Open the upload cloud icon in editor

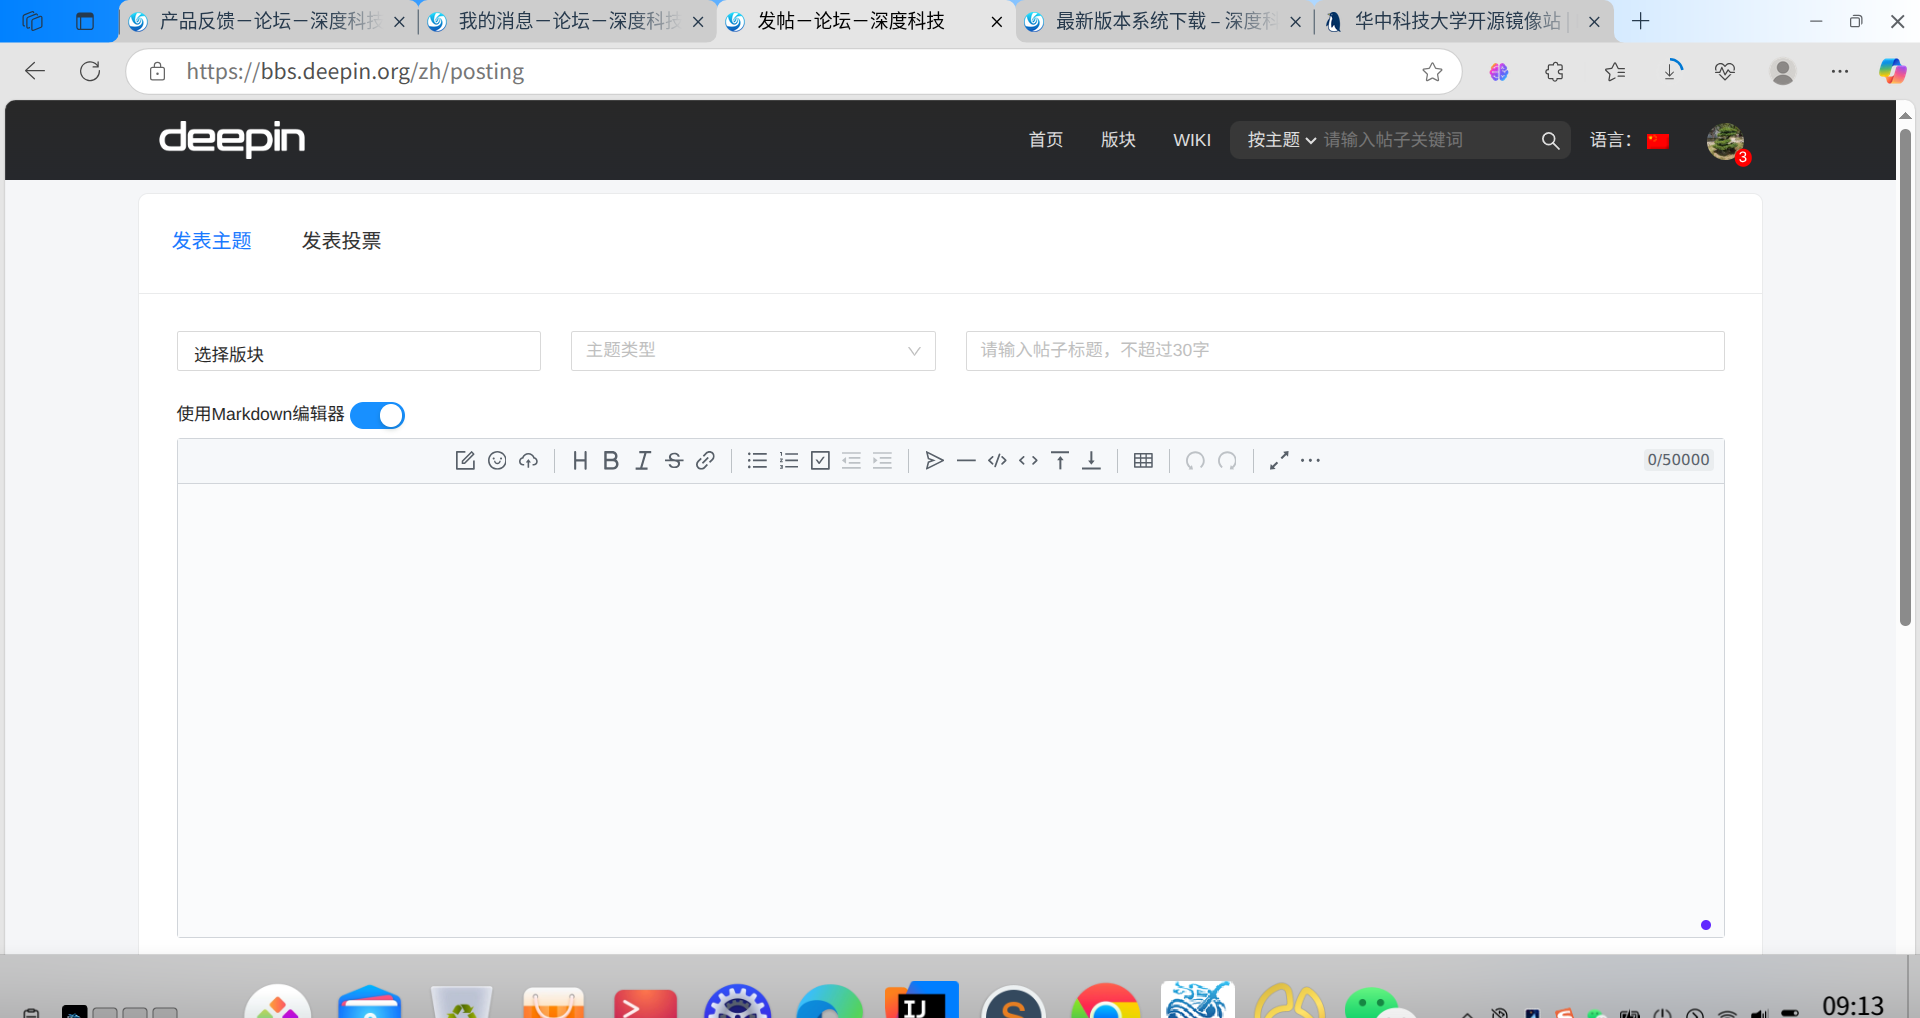click(528, 460)
